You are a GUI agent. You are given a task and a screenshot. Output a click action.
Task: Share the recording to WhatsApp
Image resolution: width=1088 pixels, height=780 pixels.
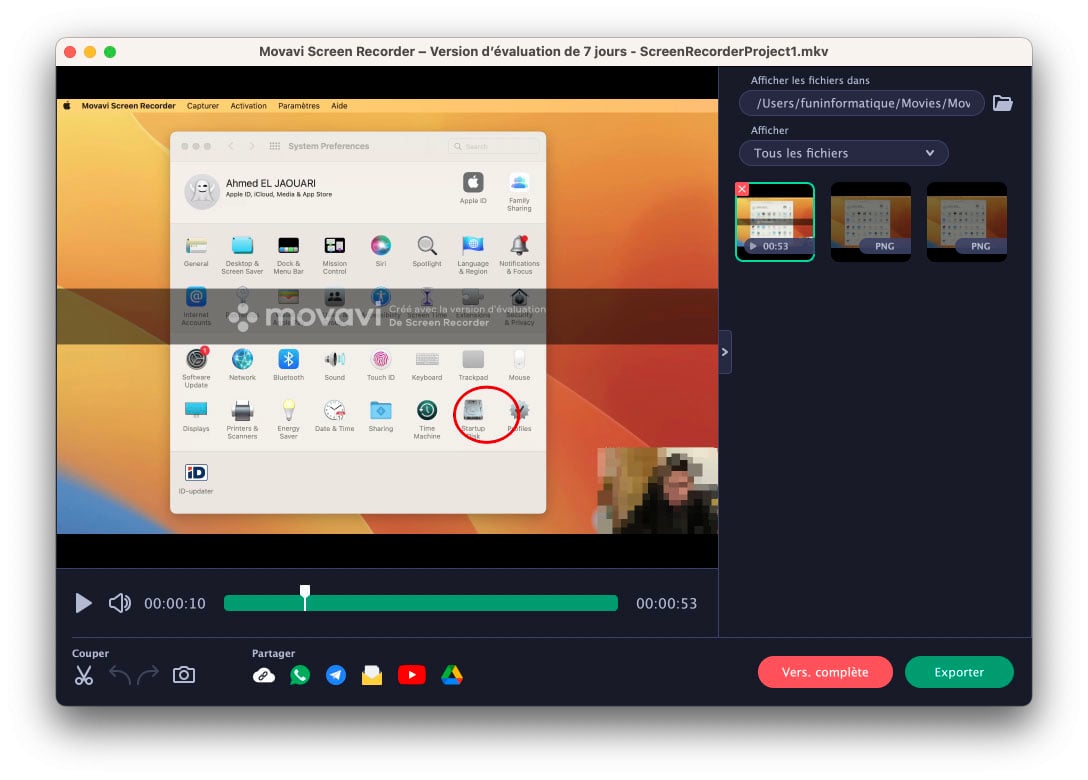point(300,675)
